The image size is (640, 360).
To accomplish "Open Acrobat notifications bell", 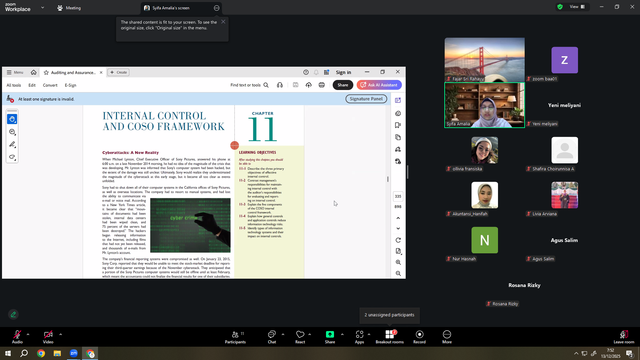I will 316,72.
